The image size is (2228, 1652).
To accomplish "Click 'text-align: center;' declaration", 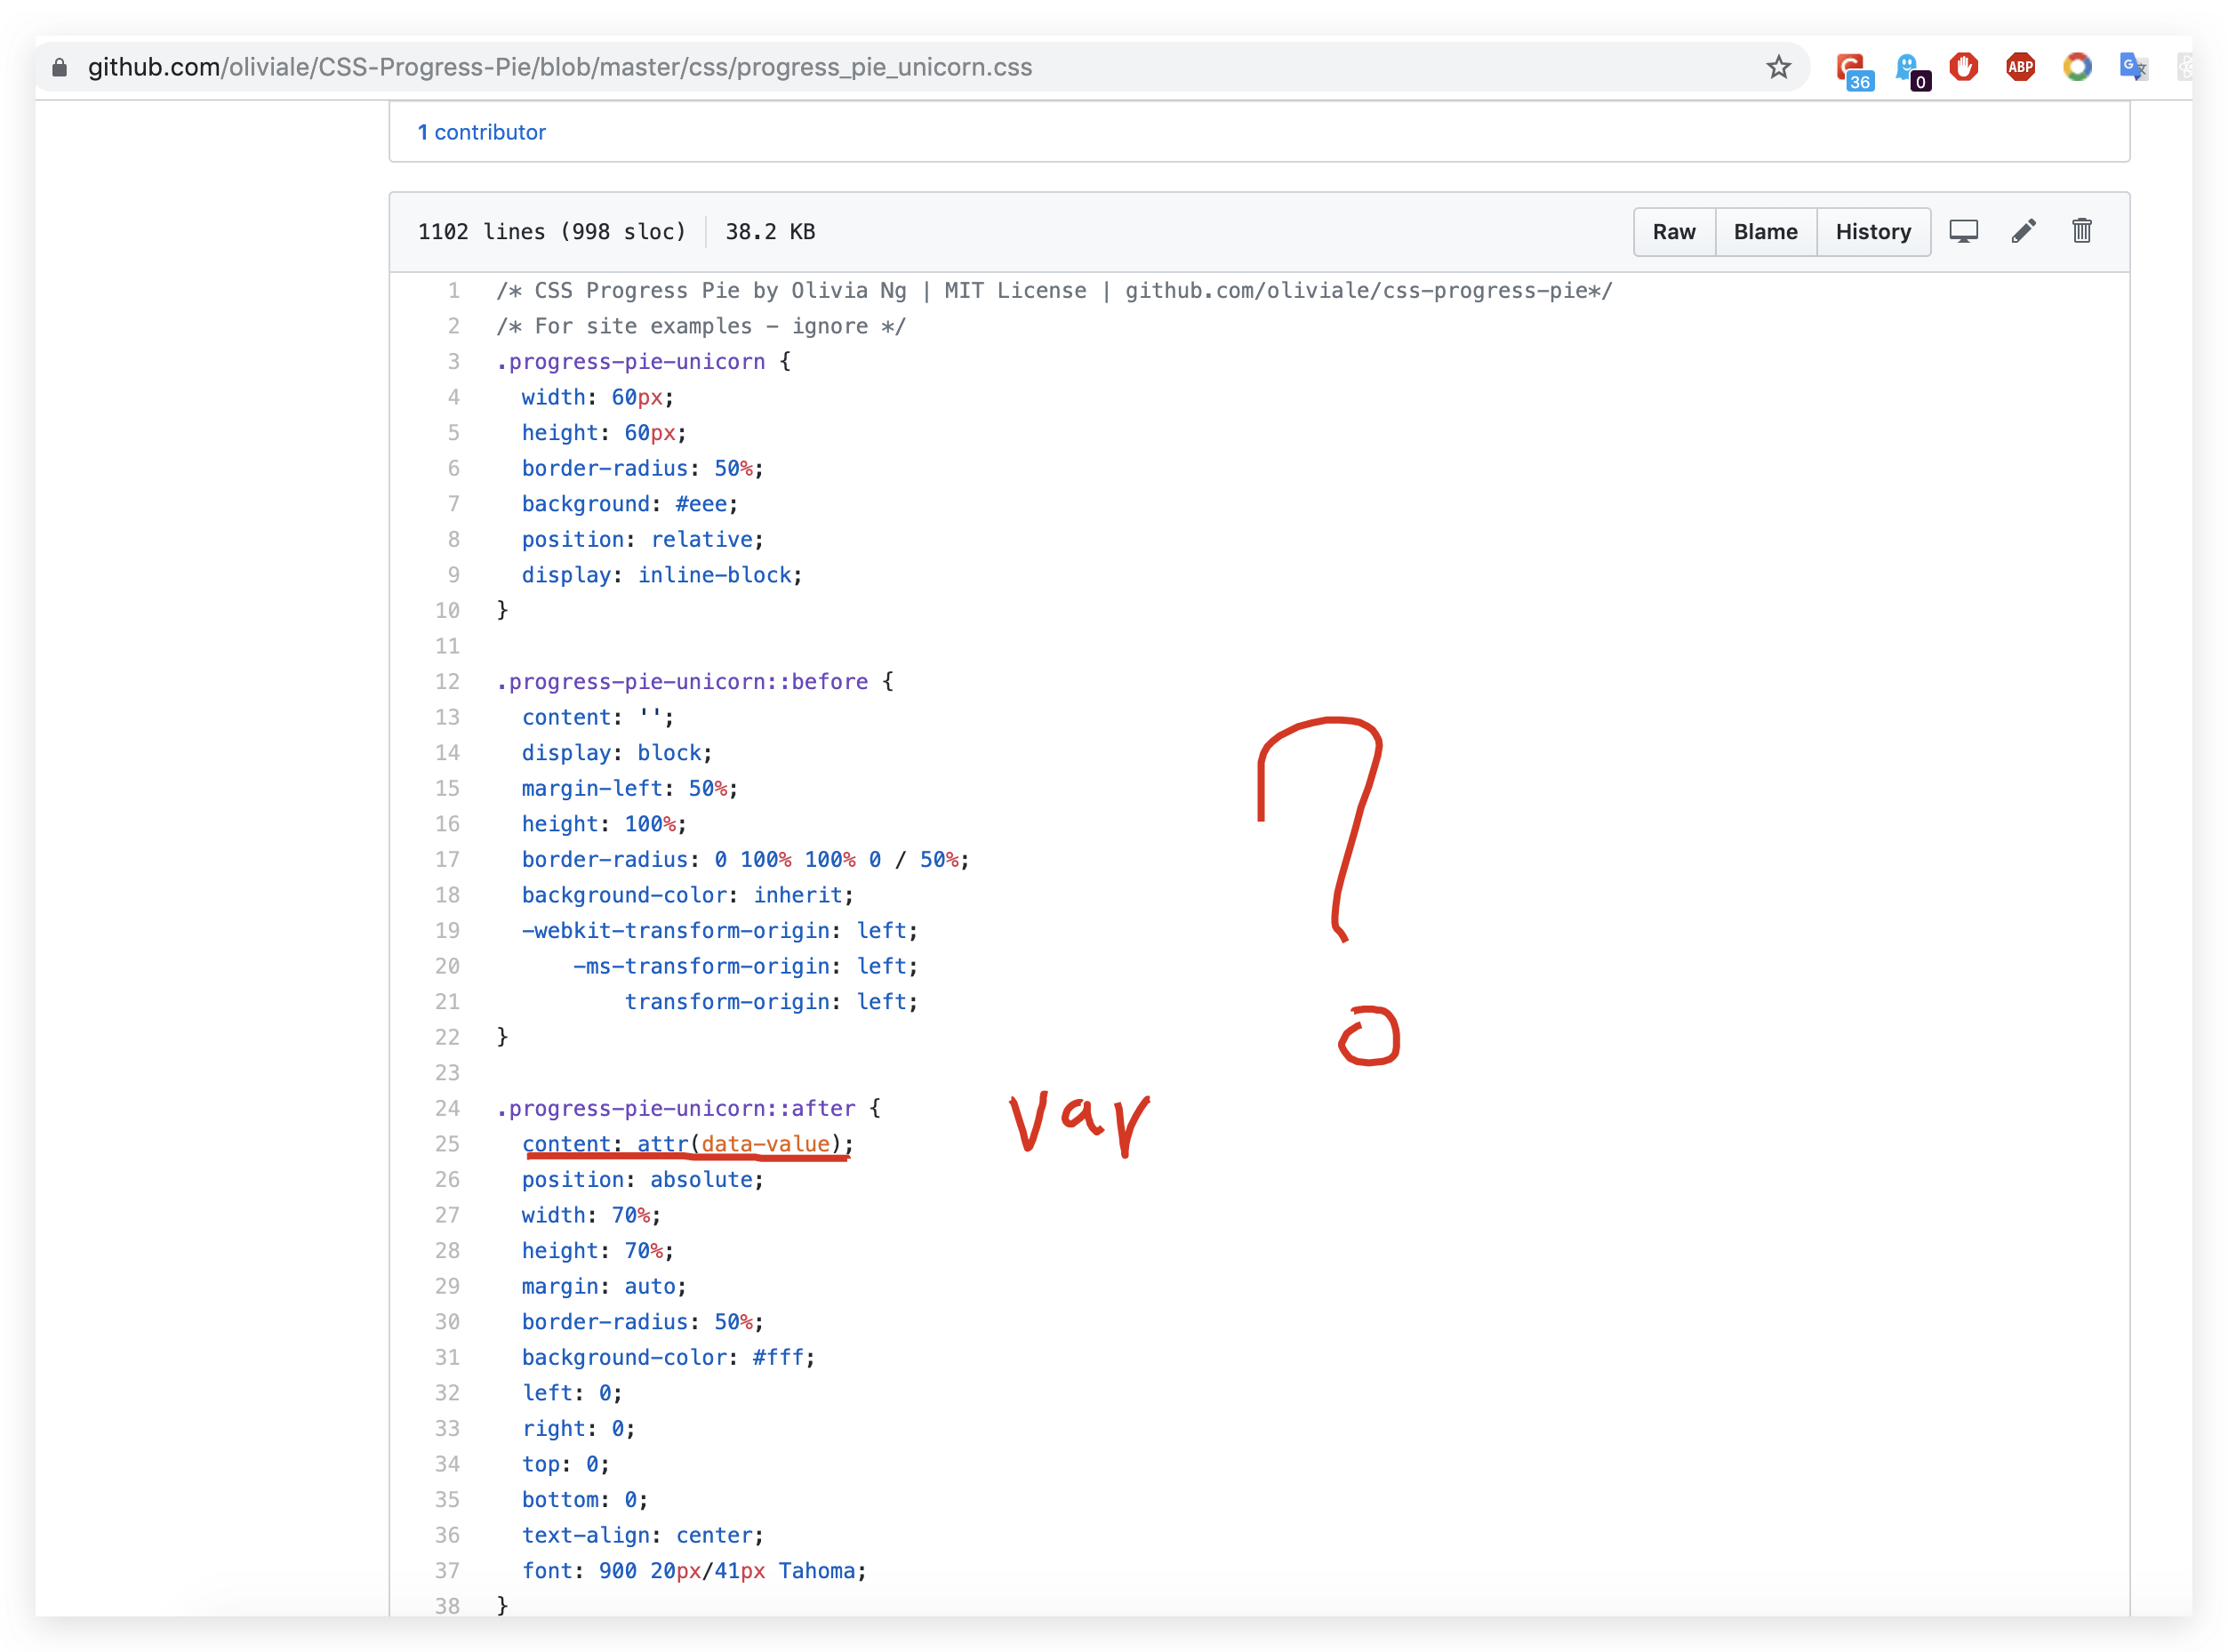I will [643, 1536].
